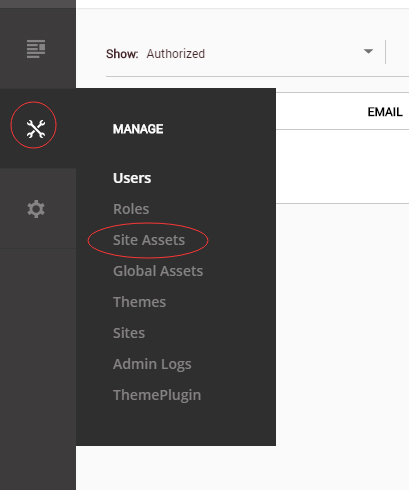
Task: Open Roles from the Manage menu
Action: click(131, 209)
